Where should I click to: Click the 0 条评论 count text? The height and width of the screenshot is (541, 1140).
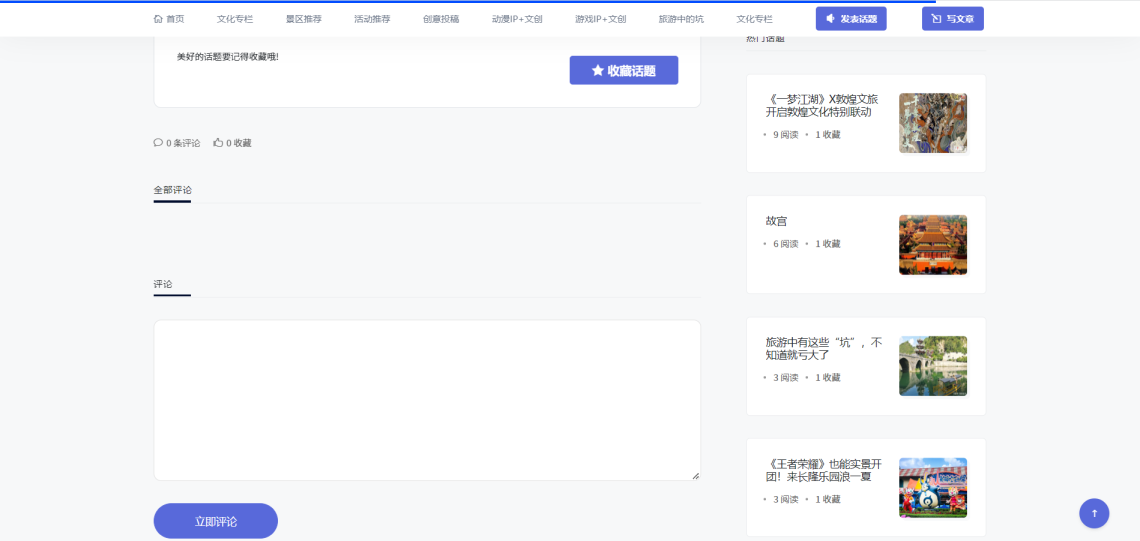click(x=183, y=143)
